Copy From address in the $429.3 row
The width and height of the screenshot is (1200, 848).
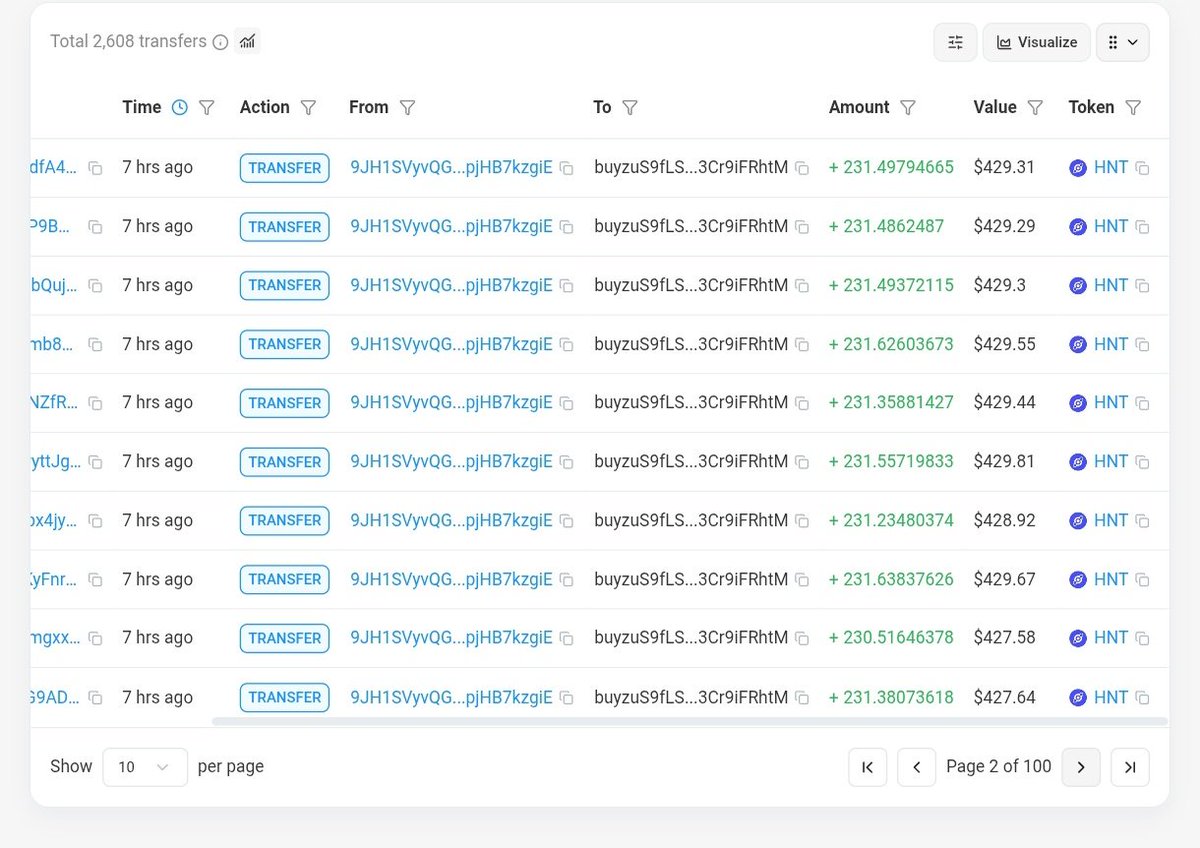567,286
